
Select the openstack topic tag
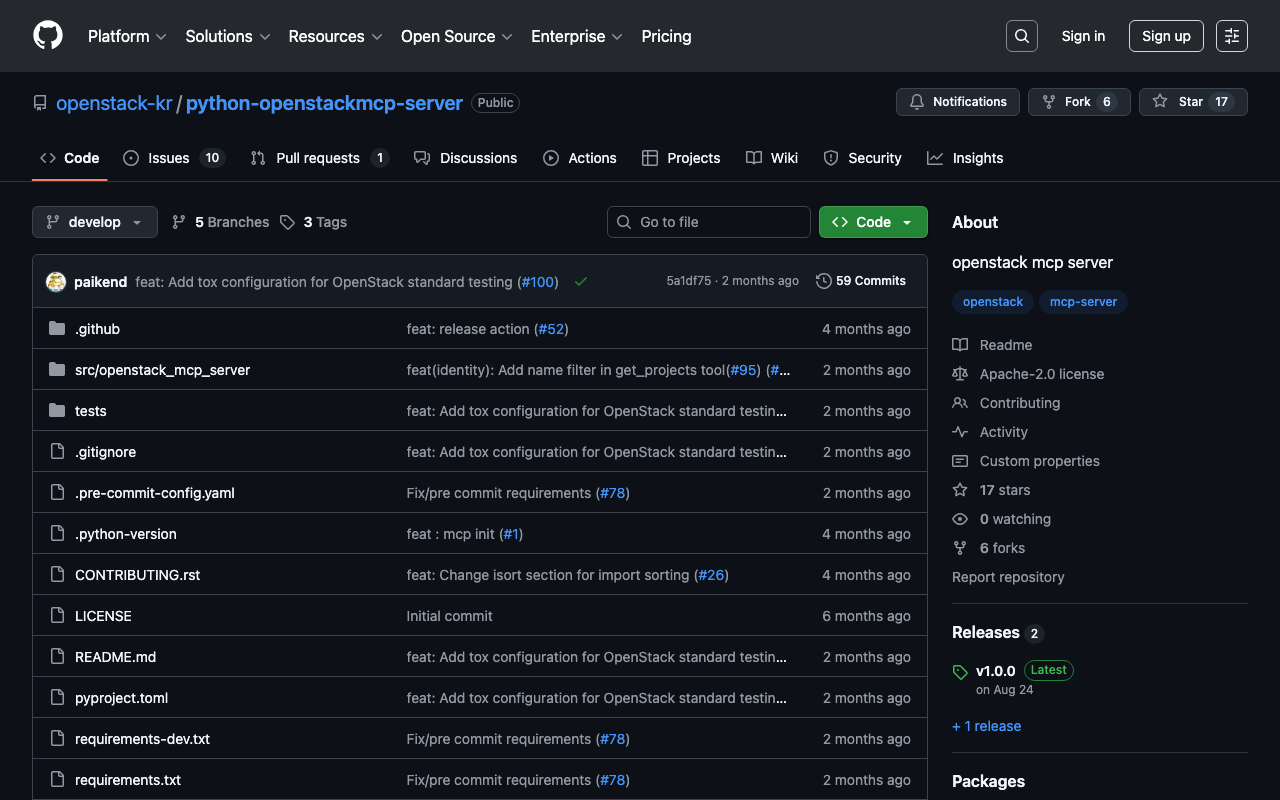[992, 302]
